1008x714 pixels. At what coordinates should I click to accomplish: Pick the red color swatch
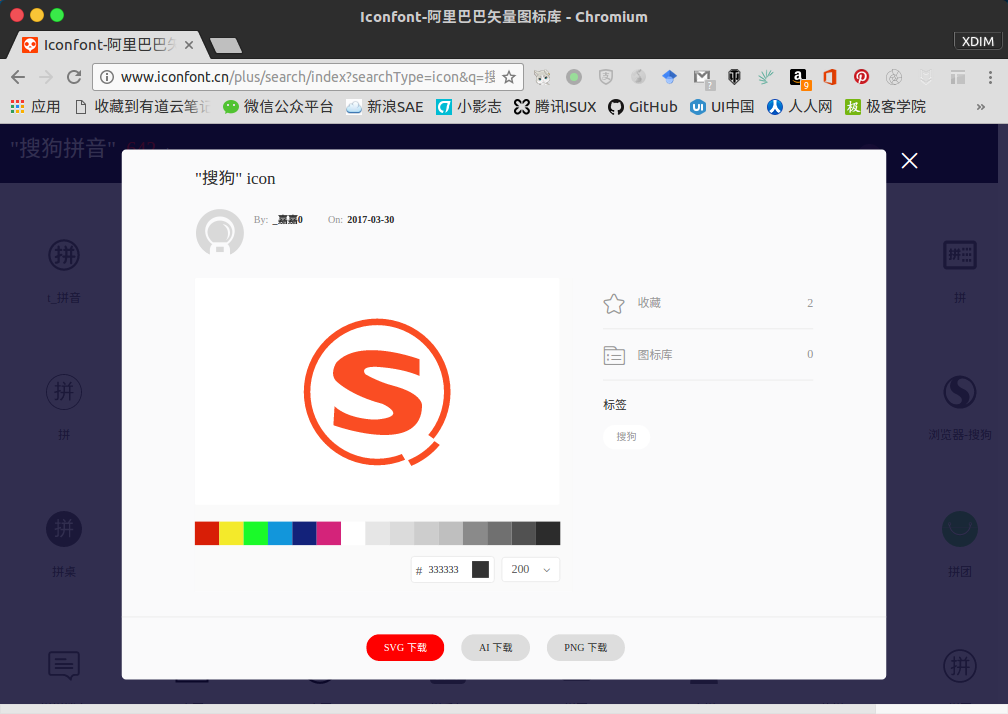tap(207, 533)
